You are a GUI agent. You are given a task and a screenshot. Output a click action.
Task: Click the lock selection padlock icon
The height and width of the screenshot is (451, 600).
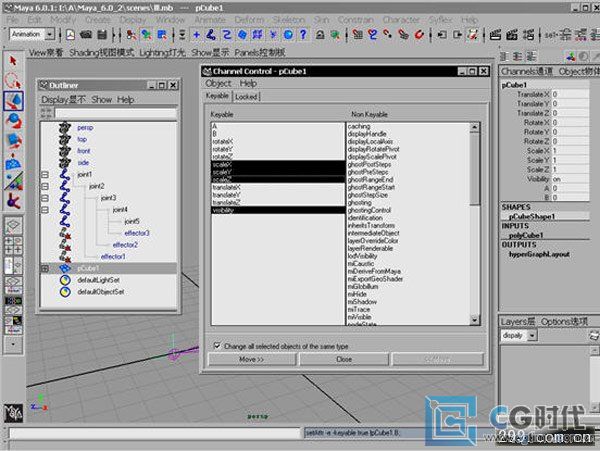click(320, 35)
